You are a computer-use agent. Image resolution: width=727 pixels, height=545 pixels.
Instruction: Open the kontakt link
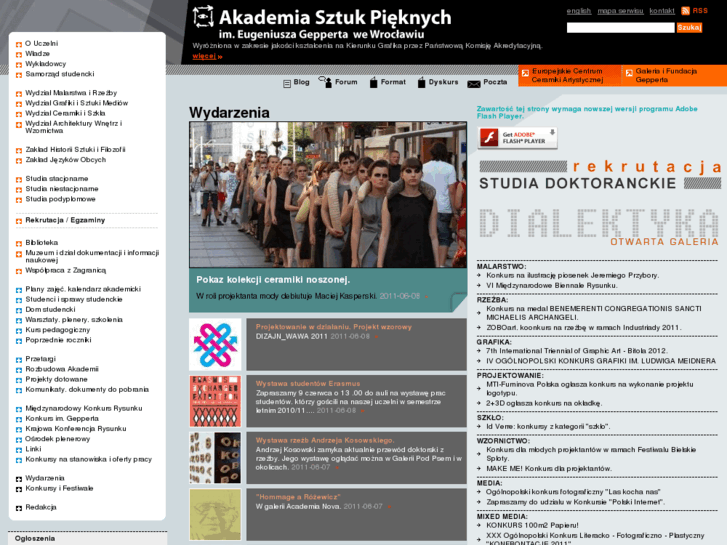tap(662, 11)
